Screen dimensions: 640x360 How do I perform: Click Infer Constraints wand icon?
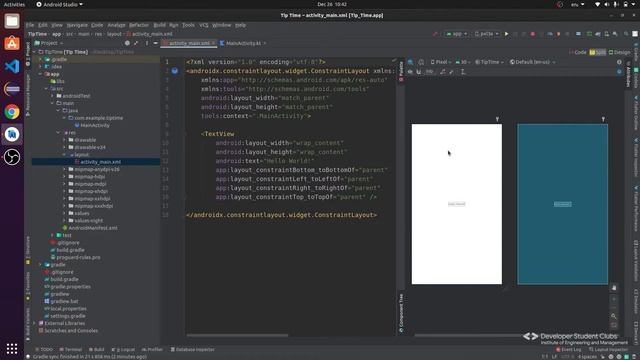[451, 72]
